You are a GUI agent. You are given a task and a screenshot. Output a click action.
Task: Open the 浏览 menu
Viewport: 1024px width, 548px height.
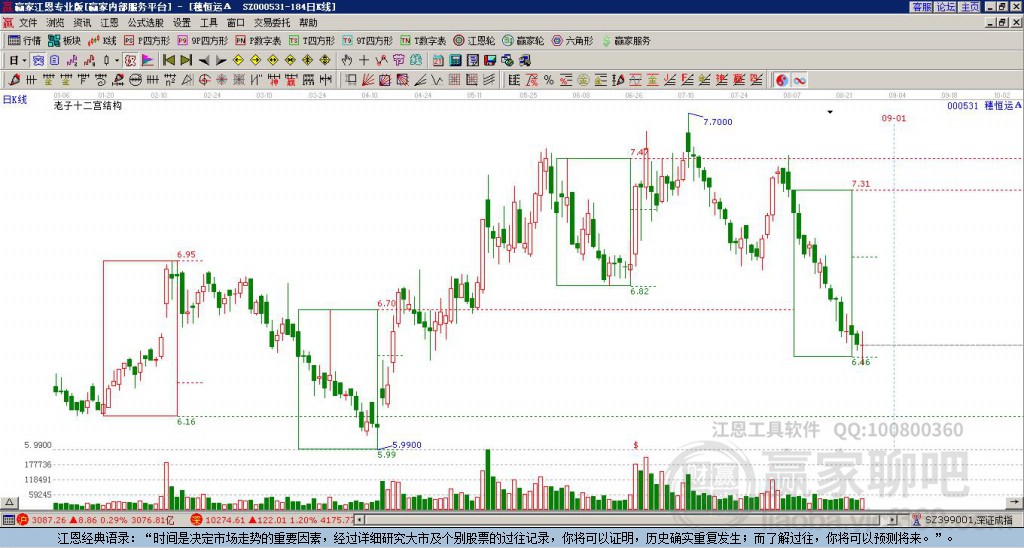[55, 23]
